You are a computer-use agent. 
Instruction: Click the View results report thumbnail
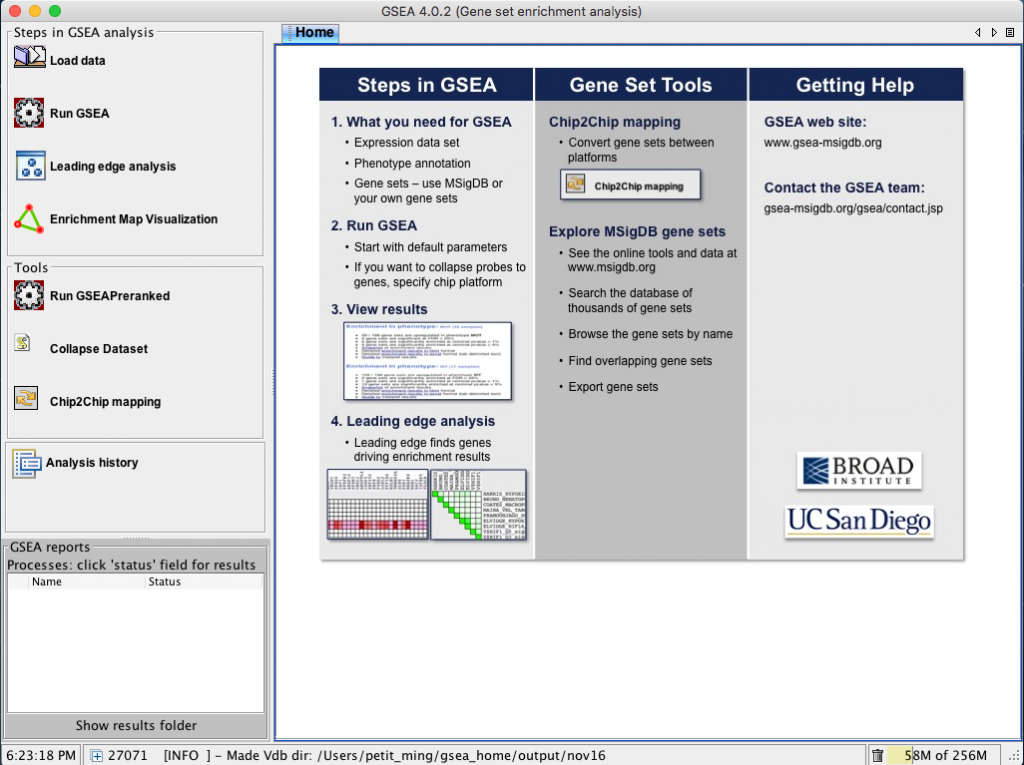(427, 361)
